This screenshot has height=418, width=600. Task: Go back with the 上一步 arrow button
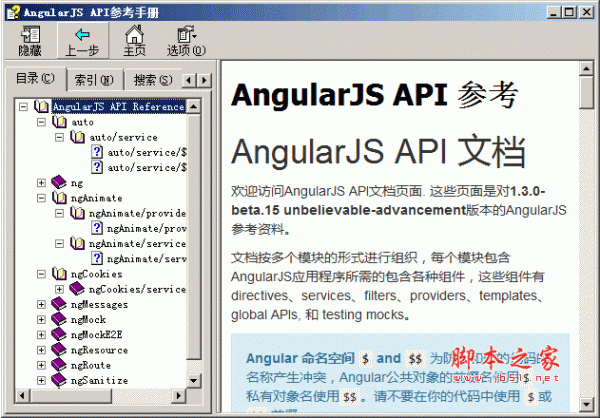pos(83,41)
